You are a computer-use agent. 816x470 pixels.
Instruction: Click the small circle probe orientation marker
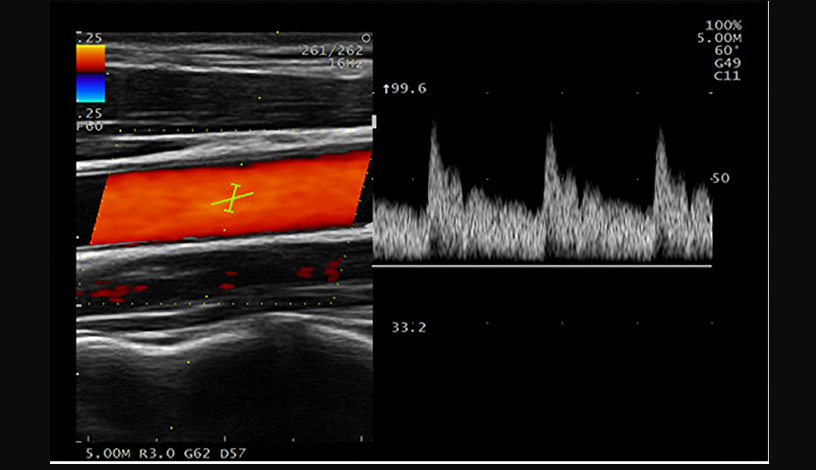point(367,39)
